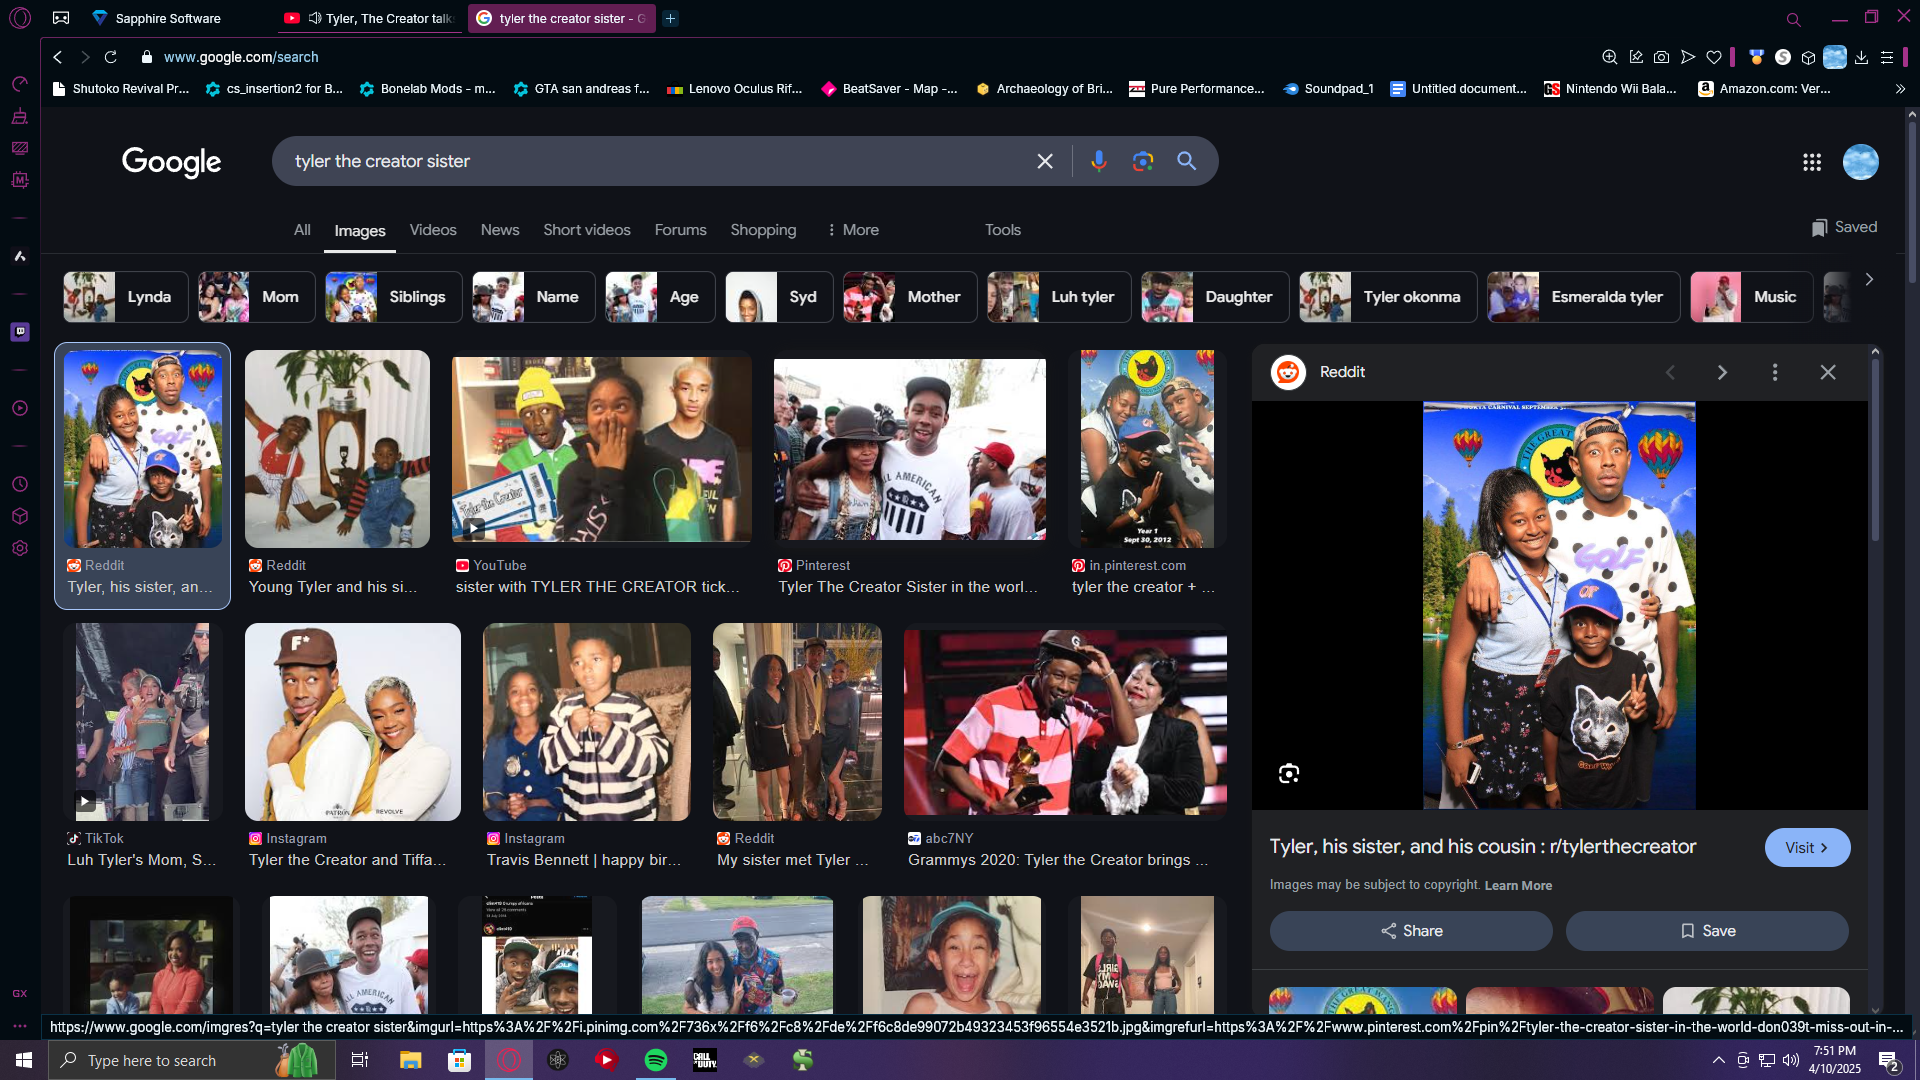Screen dimensions: 1920x1080
Task: Go to next image in preview panel
Action: (1721, 372)
